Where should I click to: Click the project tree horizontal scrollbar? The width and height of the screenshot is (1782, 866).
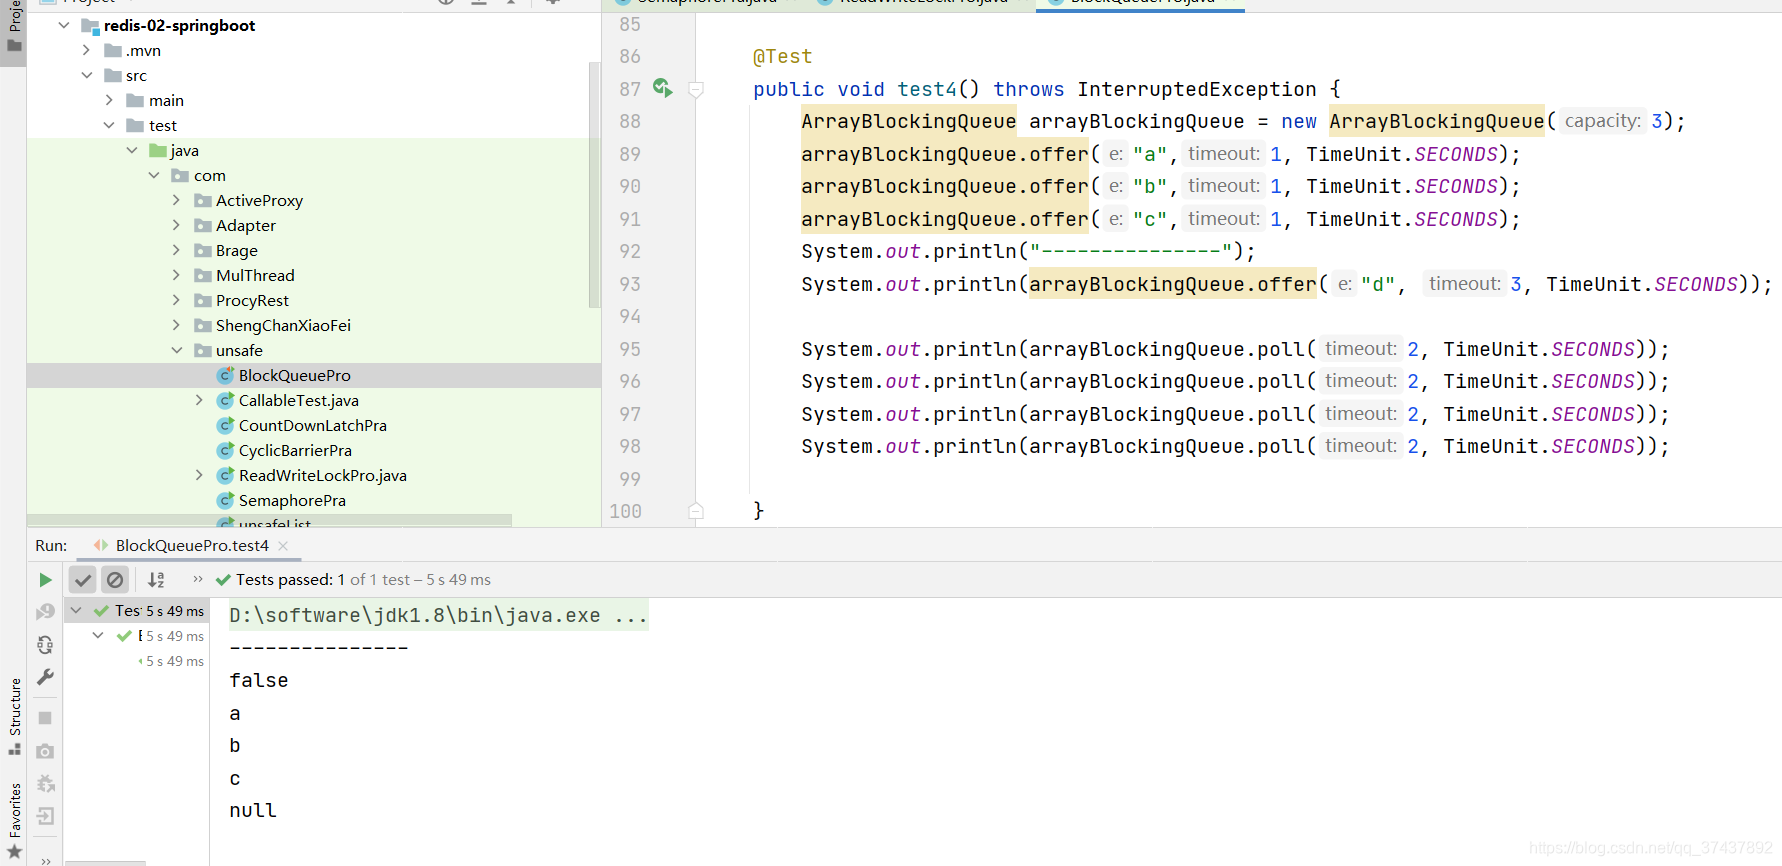click(x=270, y=521)
